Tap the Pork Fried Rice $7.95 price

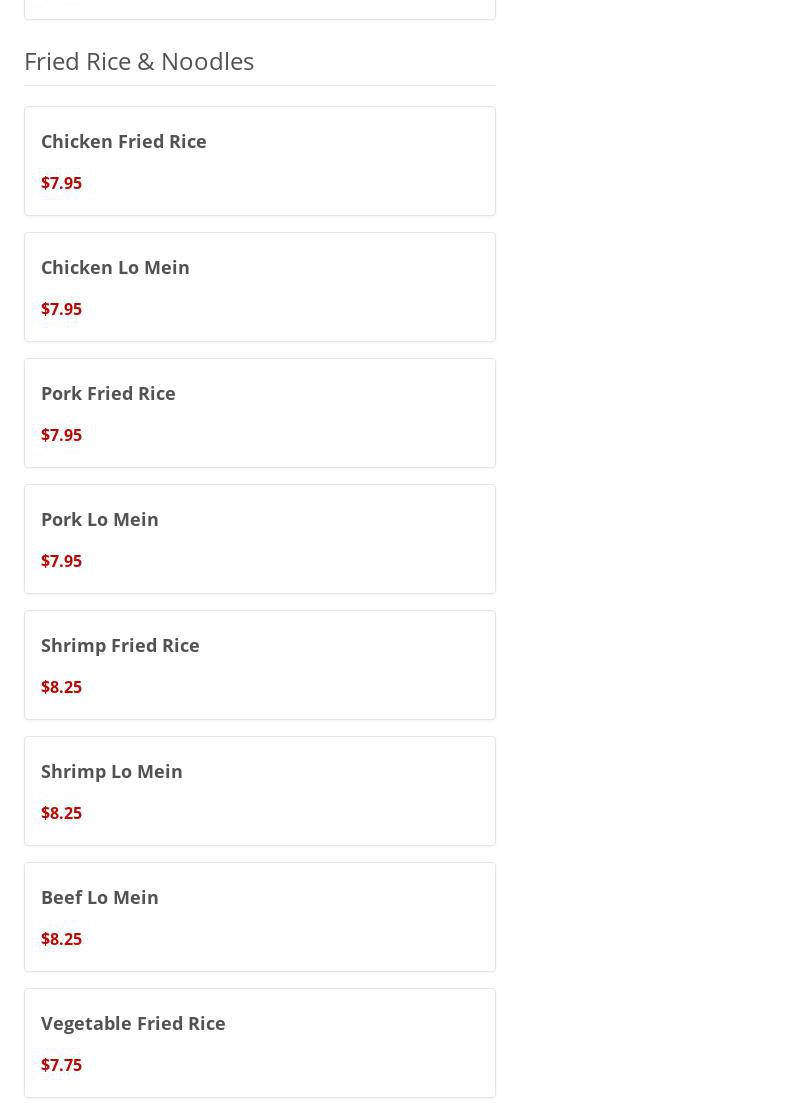[61, 435]
